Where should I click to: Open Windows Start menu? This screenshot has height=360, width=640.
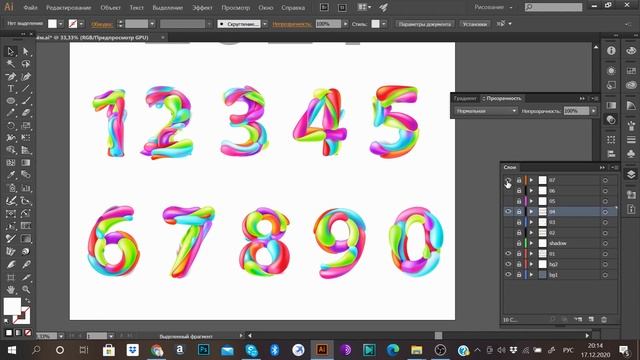click(x=11, y=350)
